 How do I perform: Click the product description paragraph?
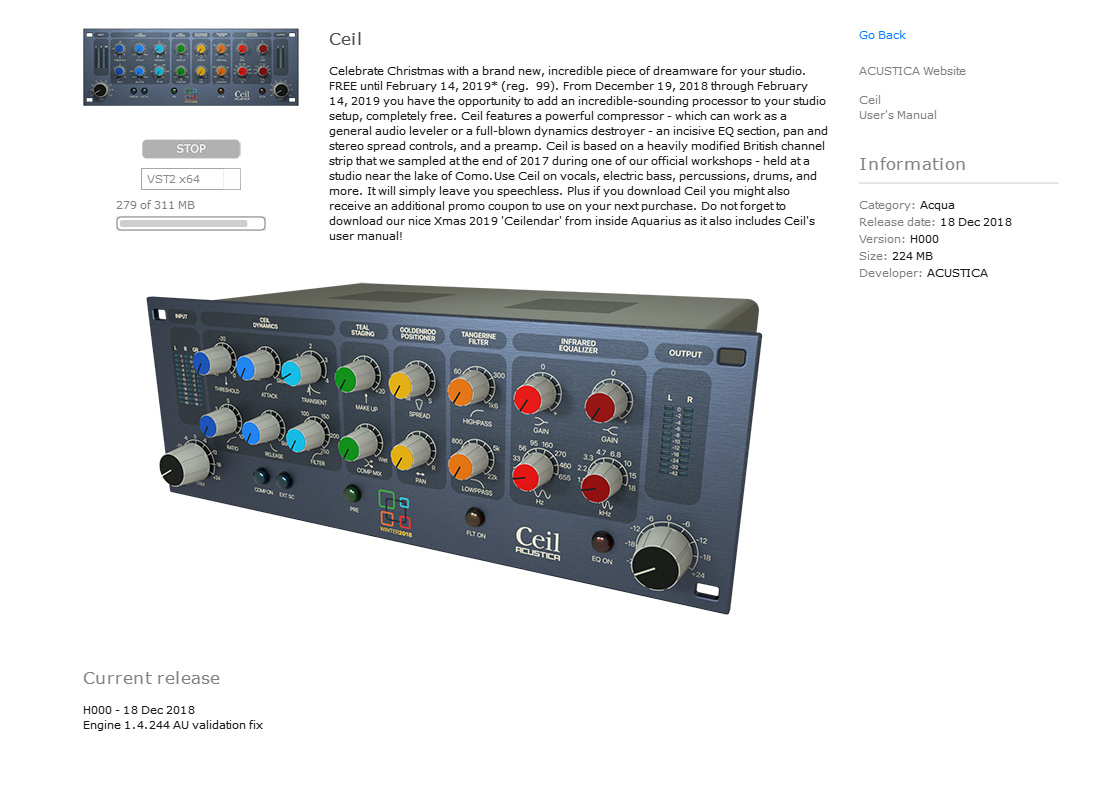pyautogui.click(x=578, y=153)
